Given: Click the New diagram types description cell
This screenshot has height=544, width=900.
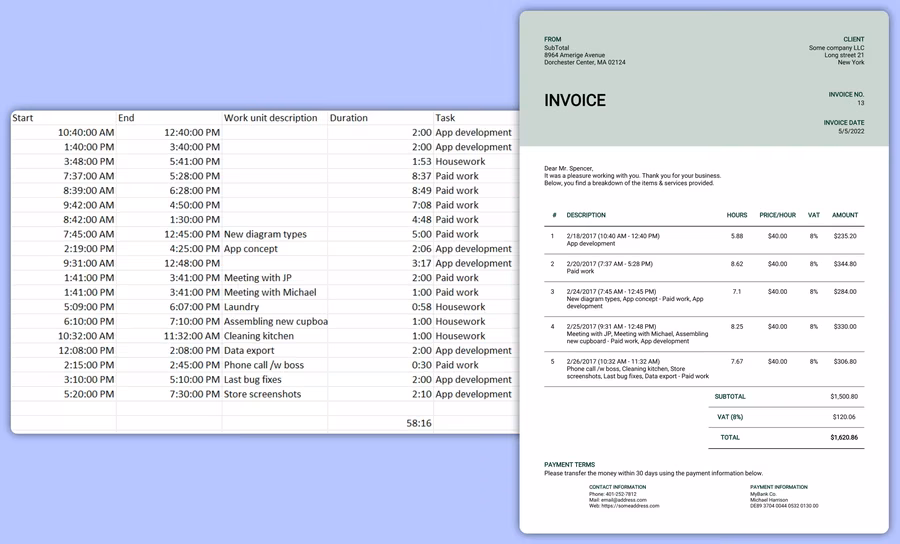Looking at the screenshot, I should (275, 234).
